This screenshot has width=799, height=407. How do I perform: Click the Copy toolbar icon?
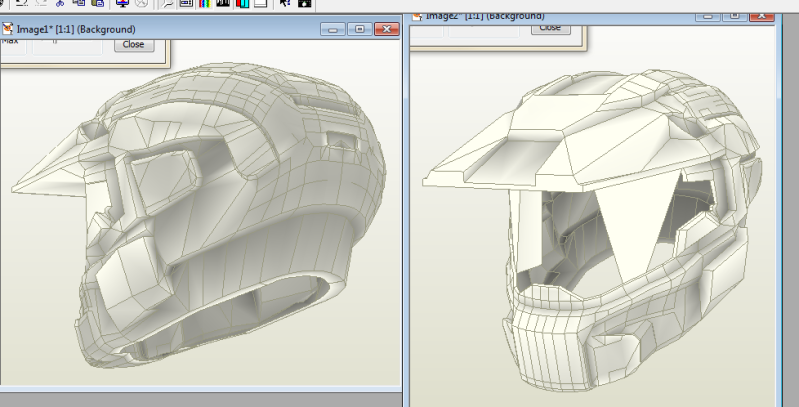(x=78, y=2)
